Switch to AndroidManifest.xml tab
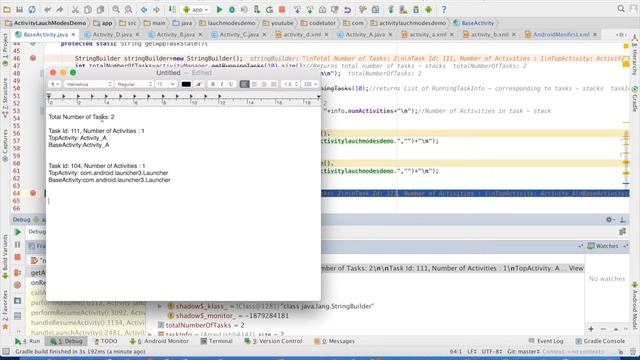Screen dimensions: 640x360 [x=561, y=34]
